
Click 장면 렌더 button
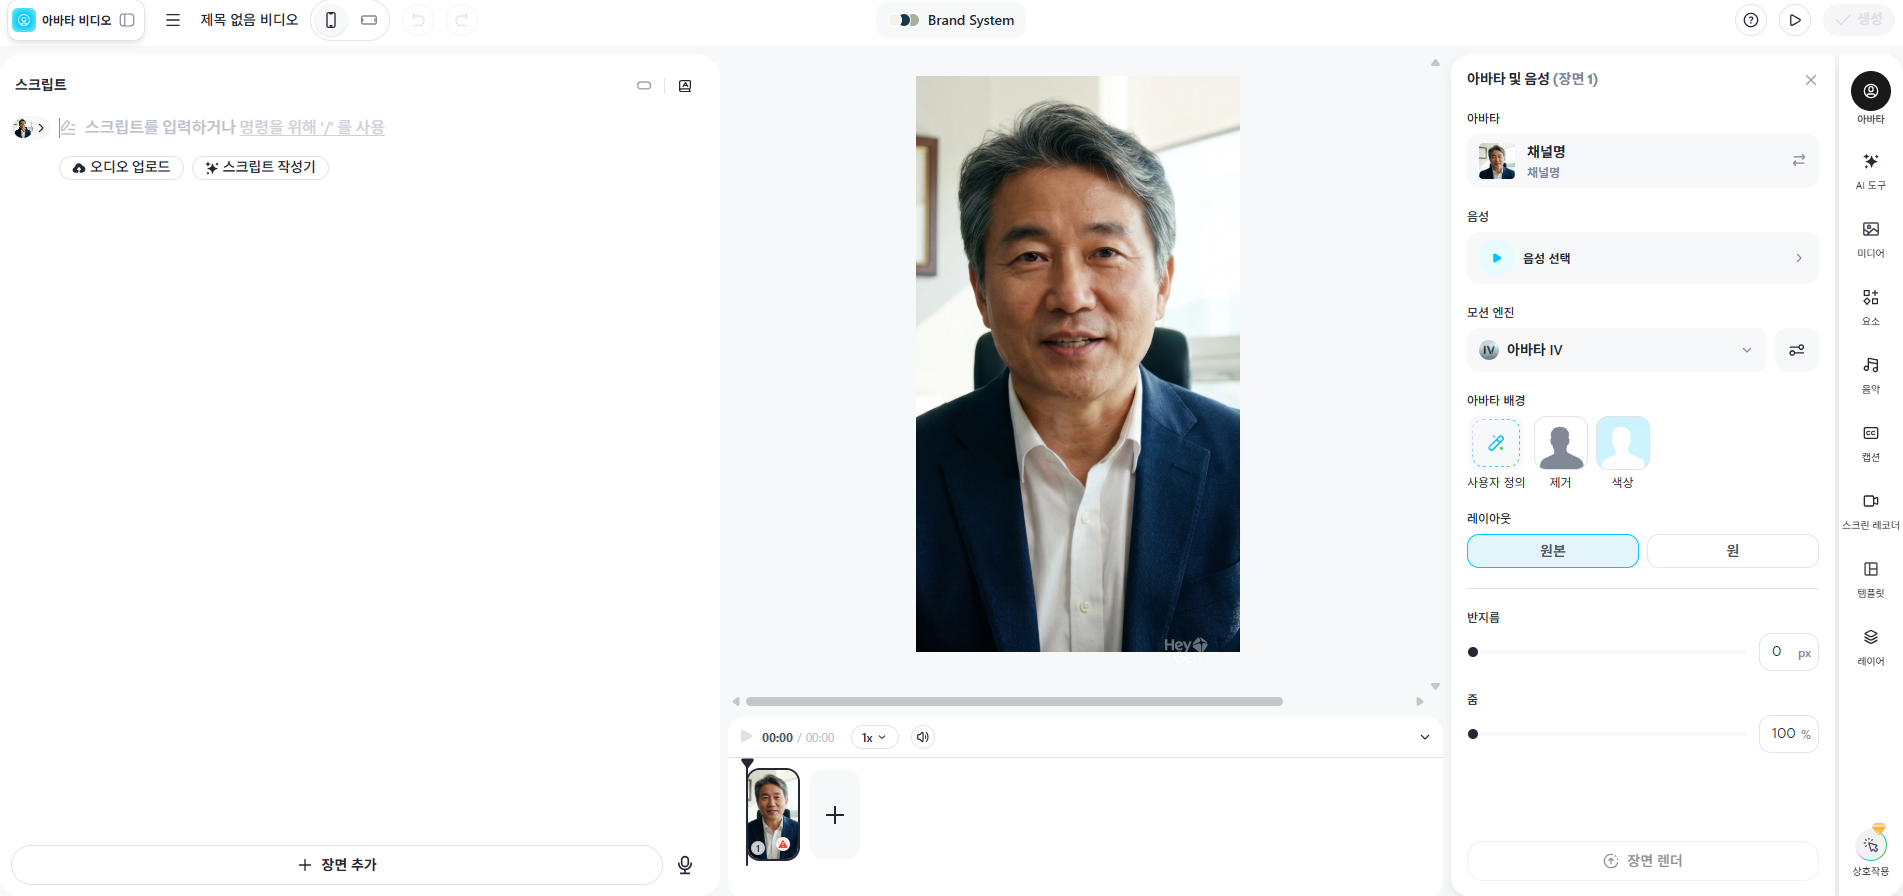1642,861
